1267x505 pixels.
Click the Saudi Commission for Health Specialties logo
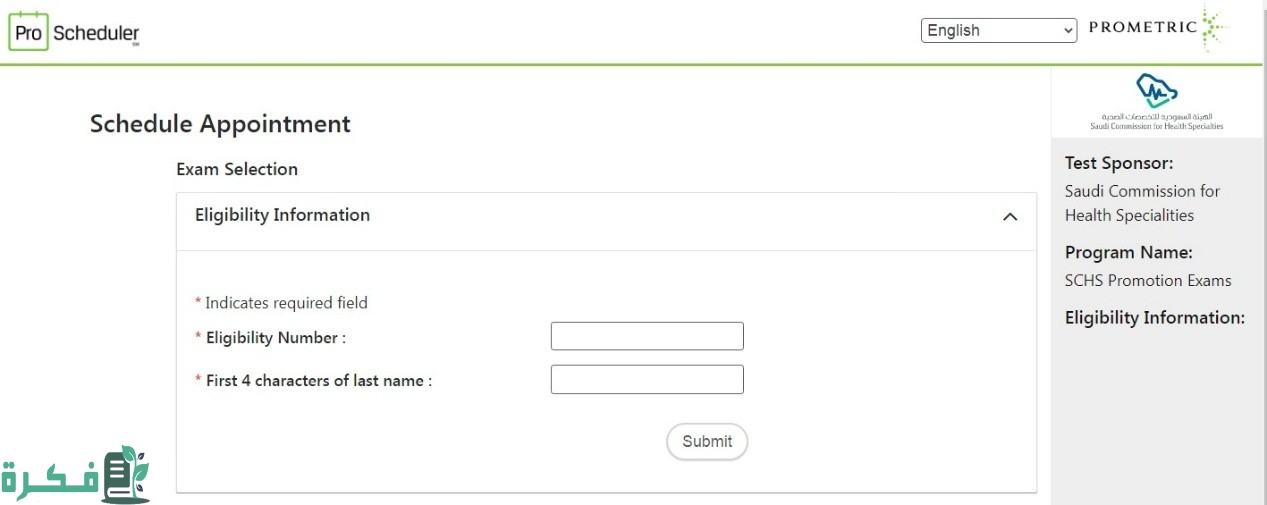1156,103
